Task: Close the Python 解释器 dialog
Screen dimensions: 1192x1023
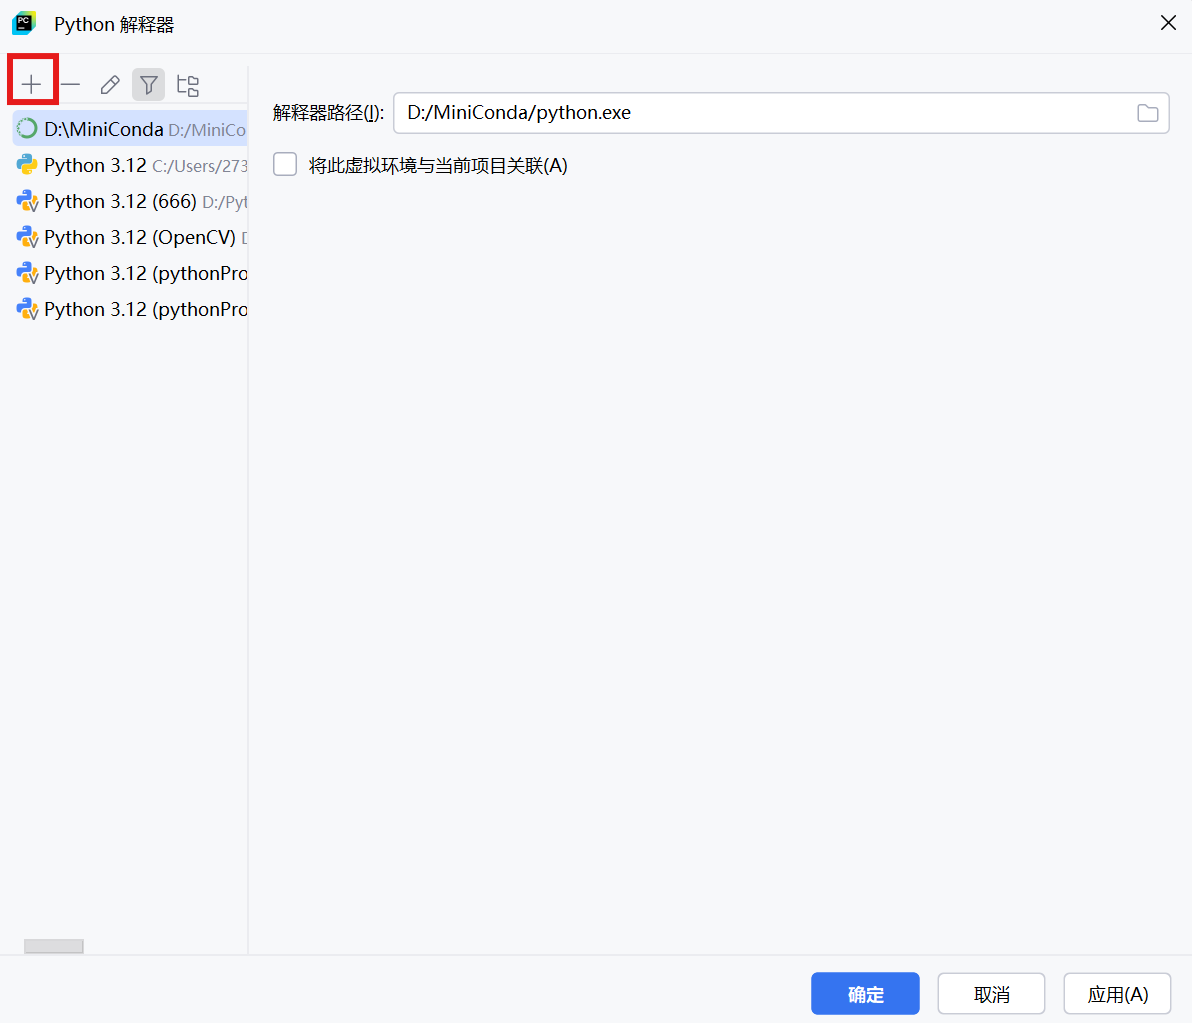Action: point(1168,24)
